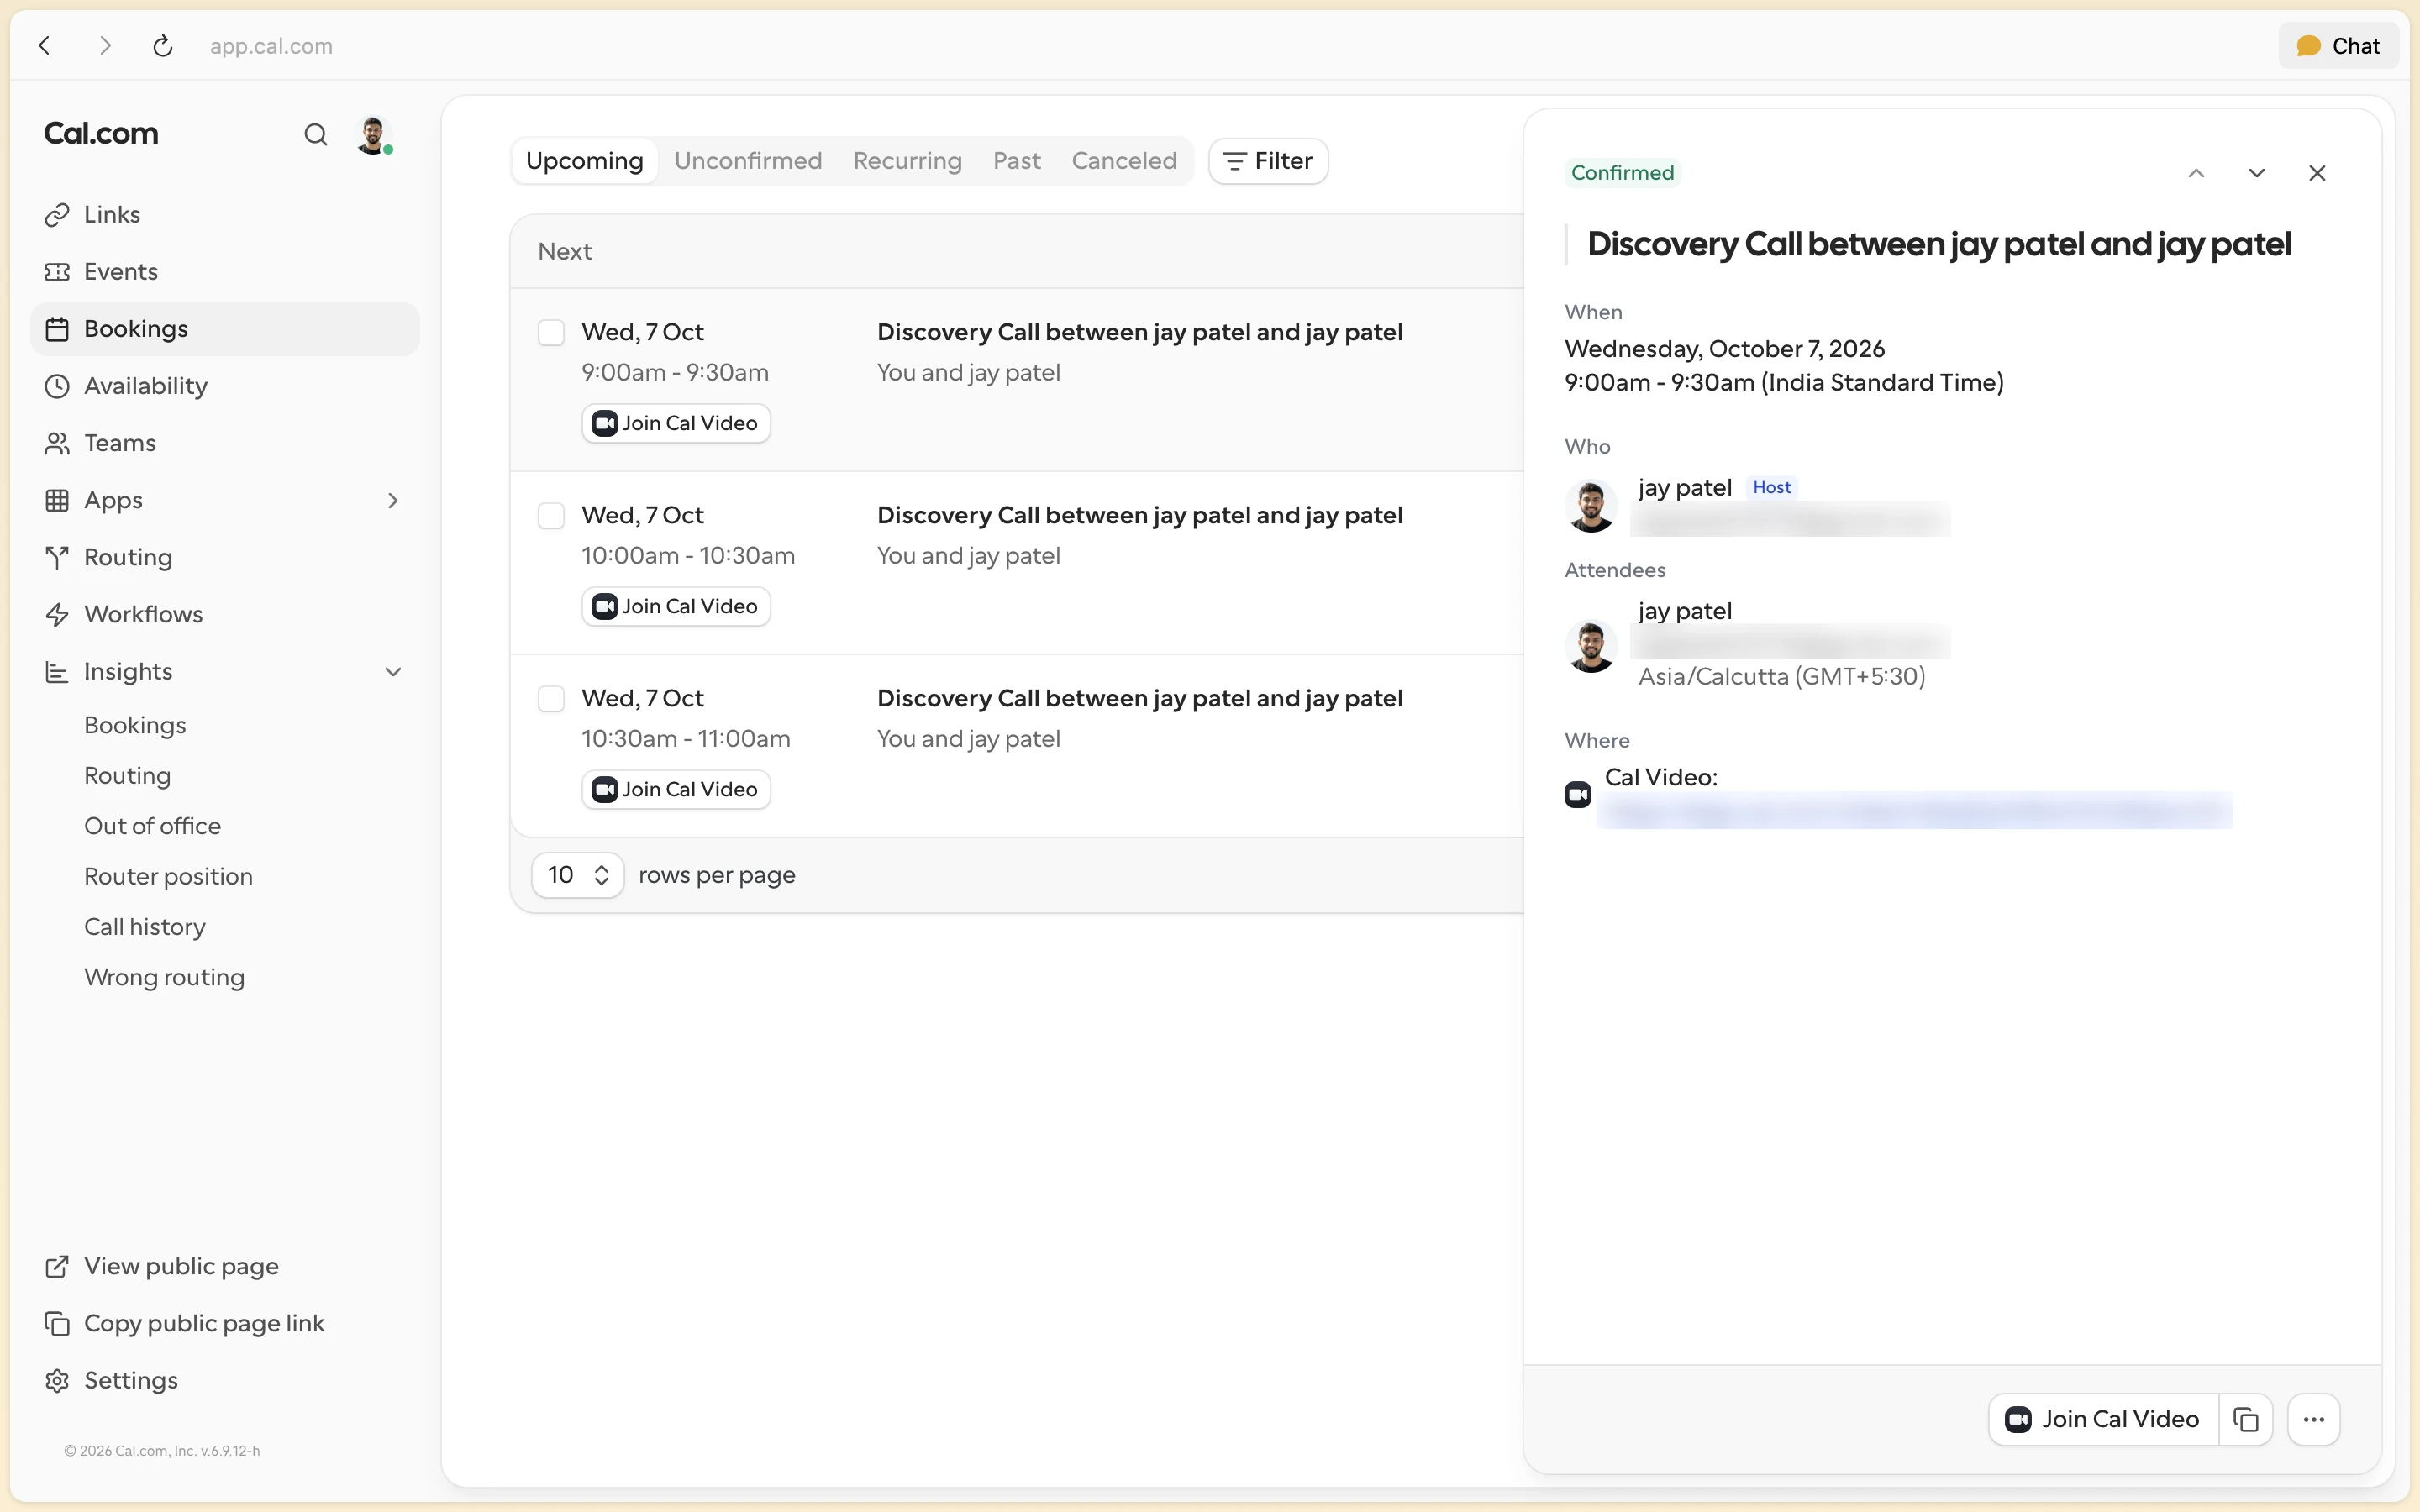Open the Filter dropdown button
This screenshot has width=2420, height=1512.
tap(1268, 161)
